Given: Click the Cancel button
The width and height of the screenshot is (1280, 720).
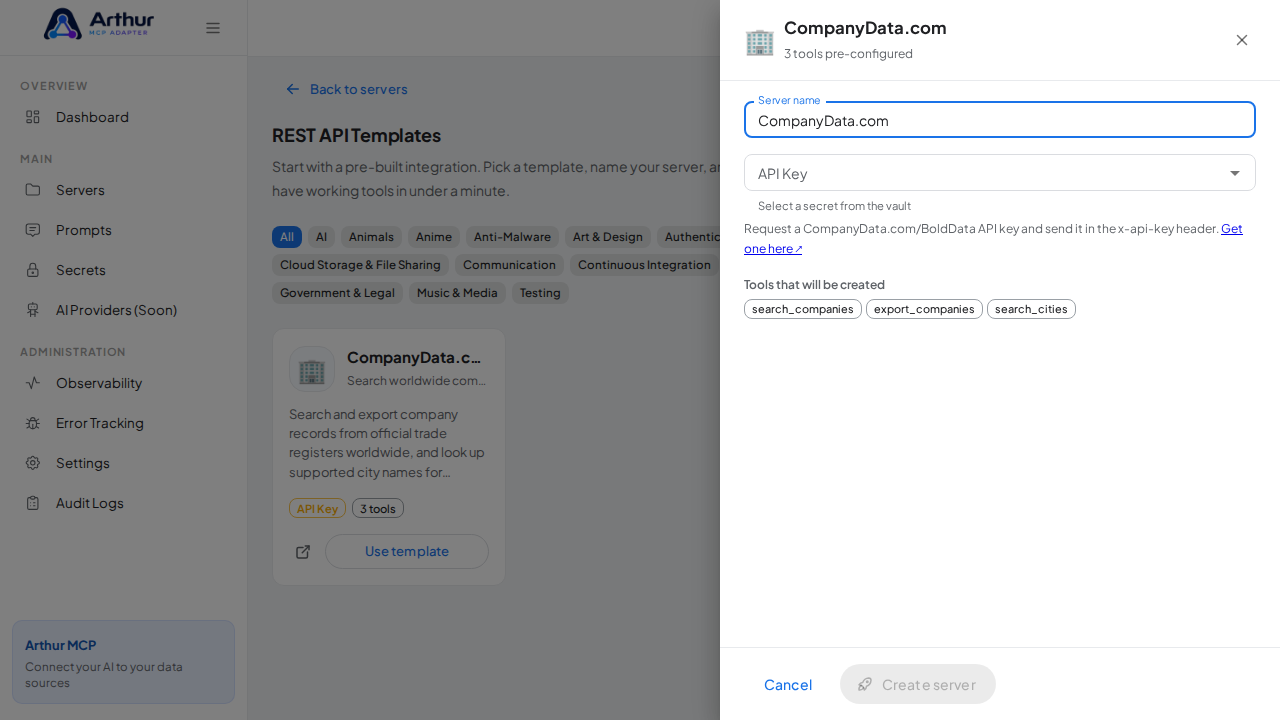Looking at the screenshot, I should coord(788,684).
